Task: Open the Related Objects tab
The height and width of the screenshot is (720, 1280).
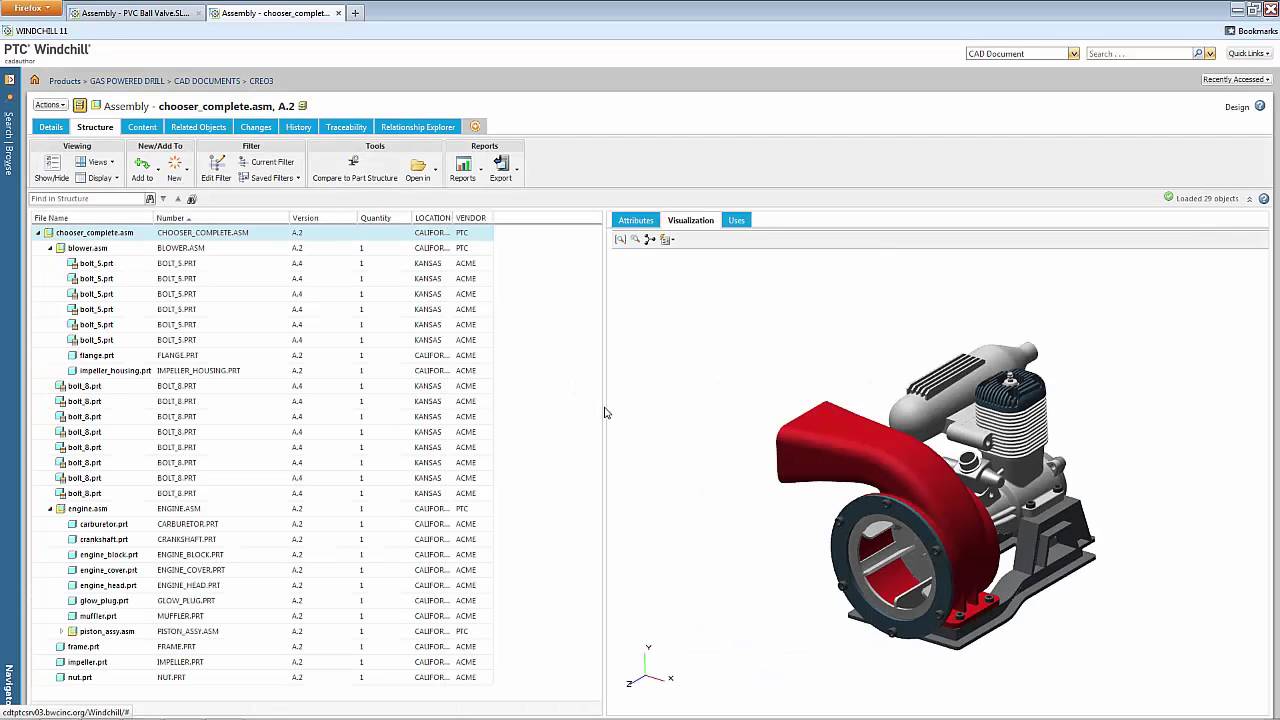Action: [x=198, y=127]
